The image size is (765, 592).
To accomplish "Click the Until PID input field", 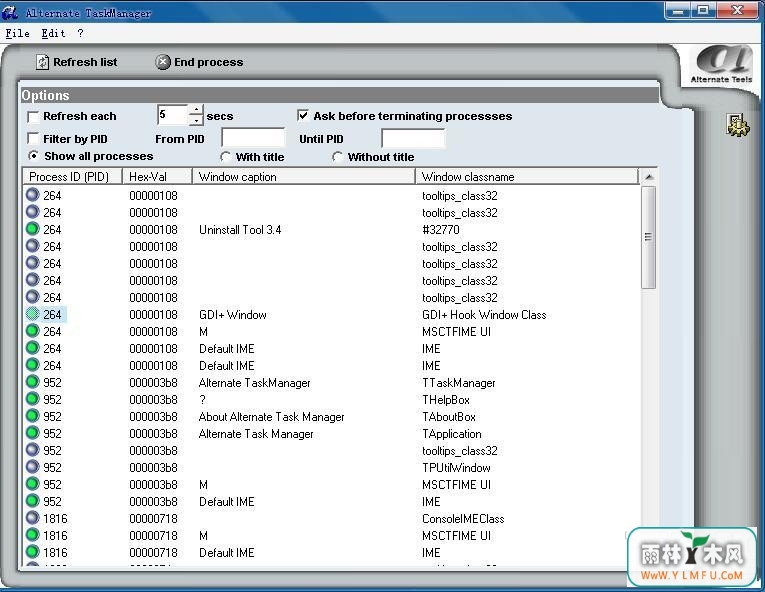I will 413,138.
